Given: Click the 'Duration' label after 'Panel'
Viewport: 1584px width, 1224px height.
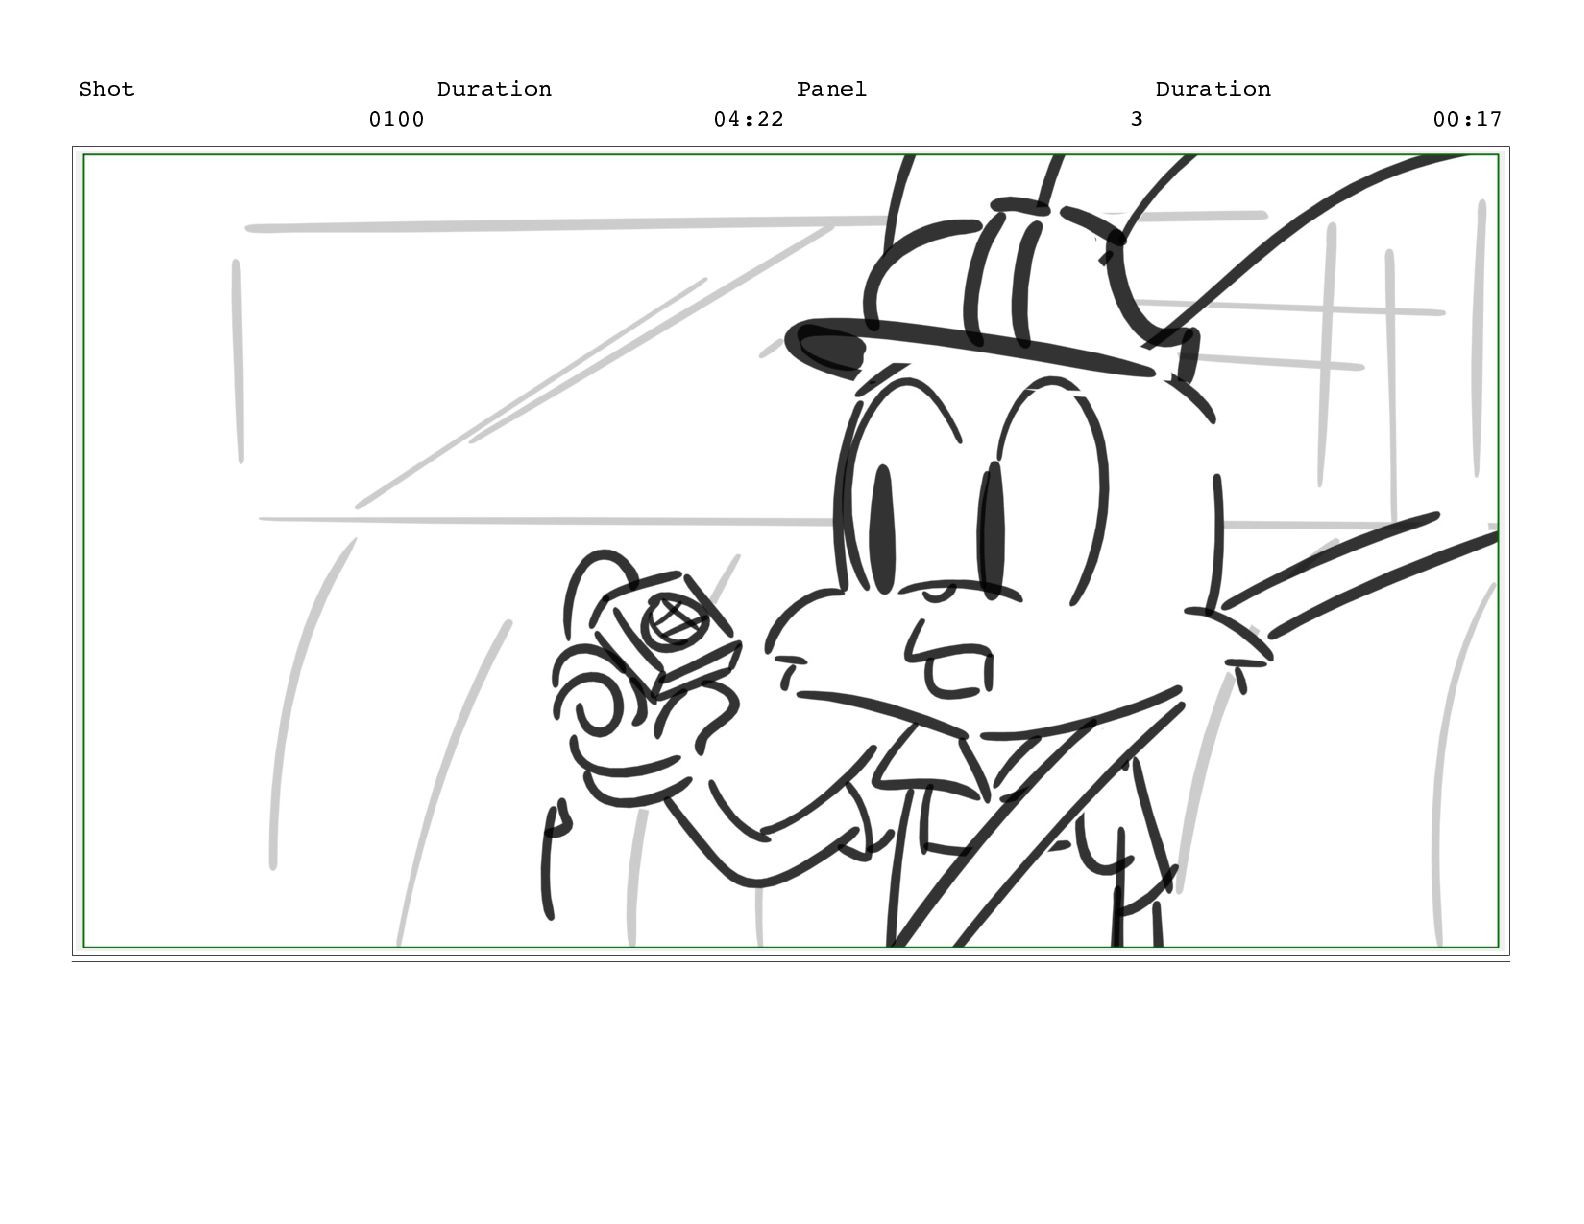Looking at the screenshot, I should tap(1213, 89).
